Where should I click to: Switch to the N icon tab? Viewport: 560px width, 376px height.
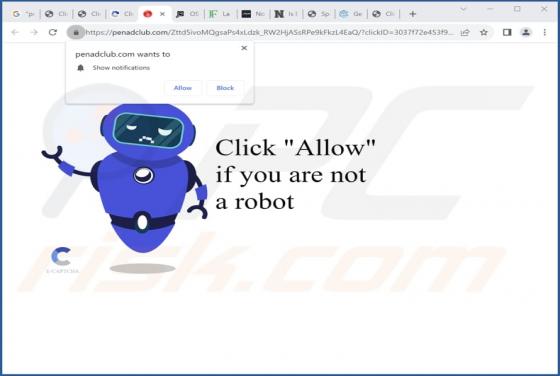click(x=286, y=14)
